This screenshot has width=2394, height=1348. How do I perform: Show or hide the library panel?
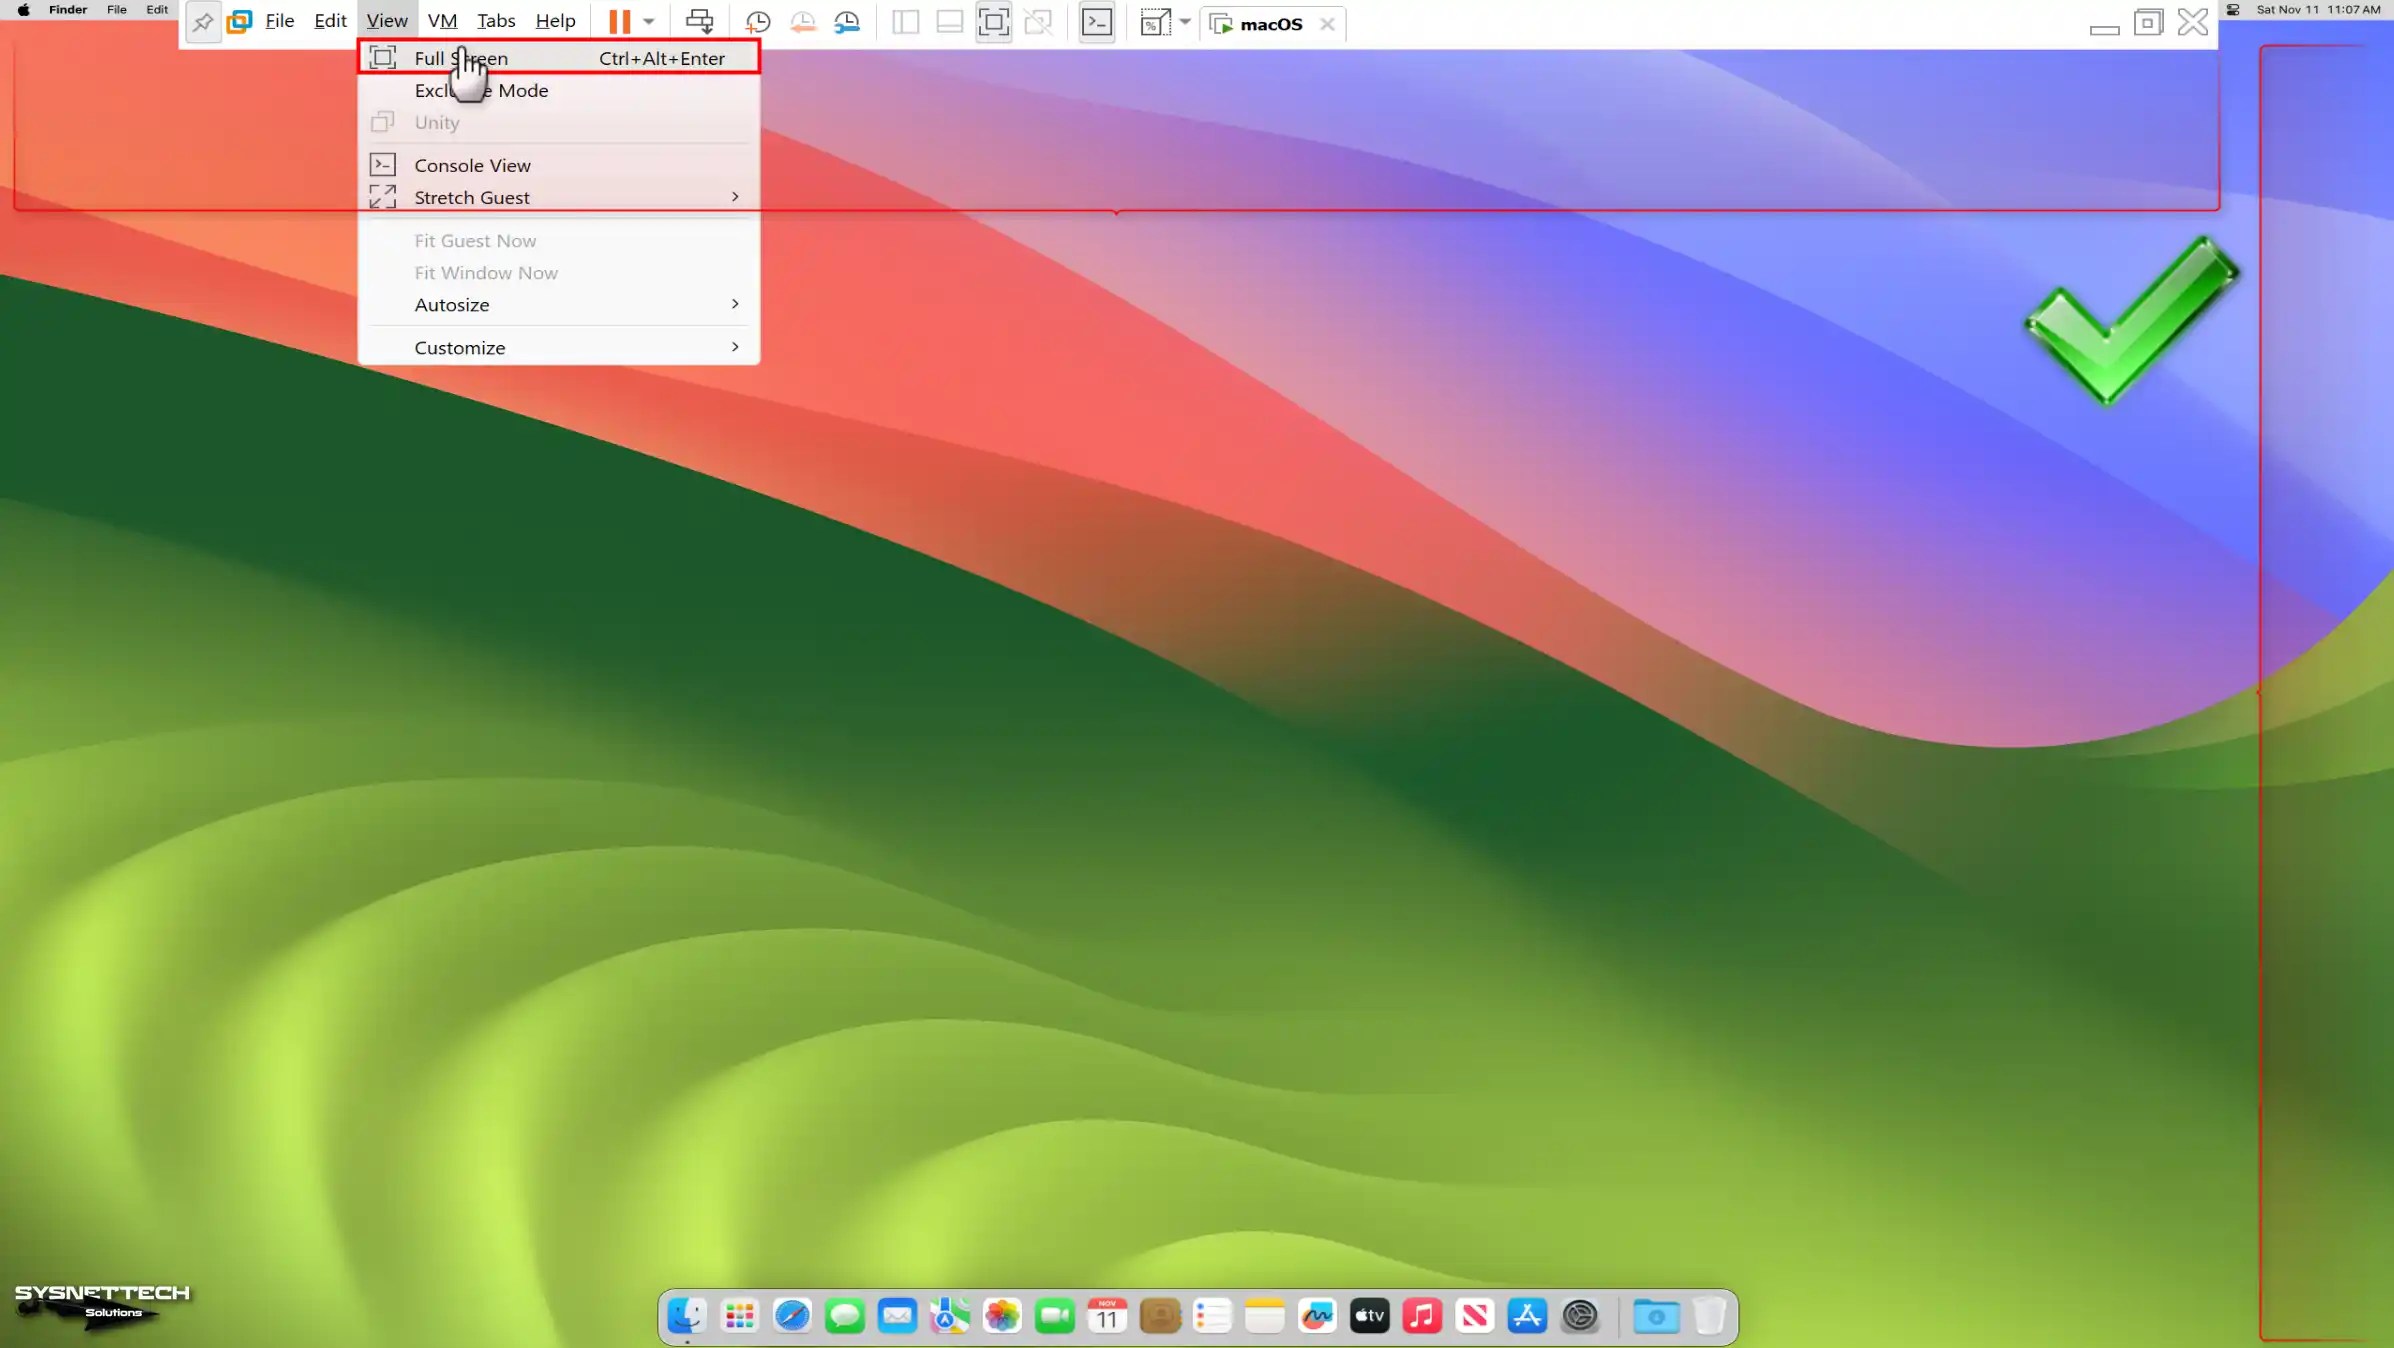point(904,21)
